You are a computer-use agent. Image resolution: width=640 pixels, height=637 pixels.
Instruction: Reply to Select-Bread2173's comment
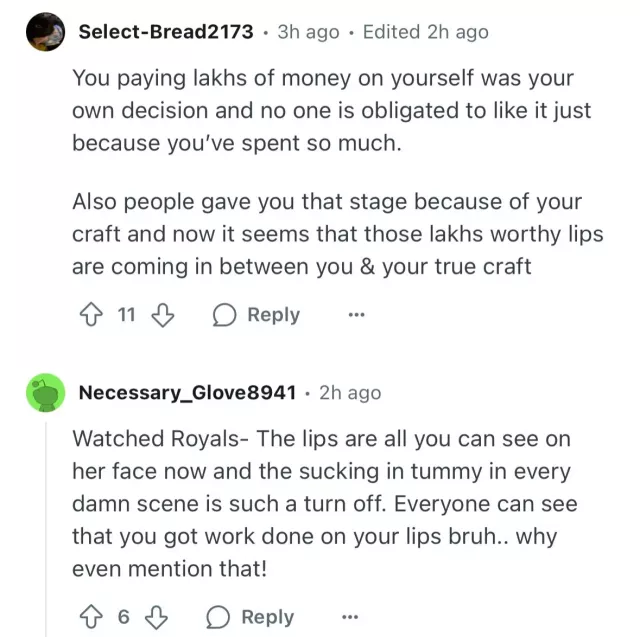[x=257, y=316]
